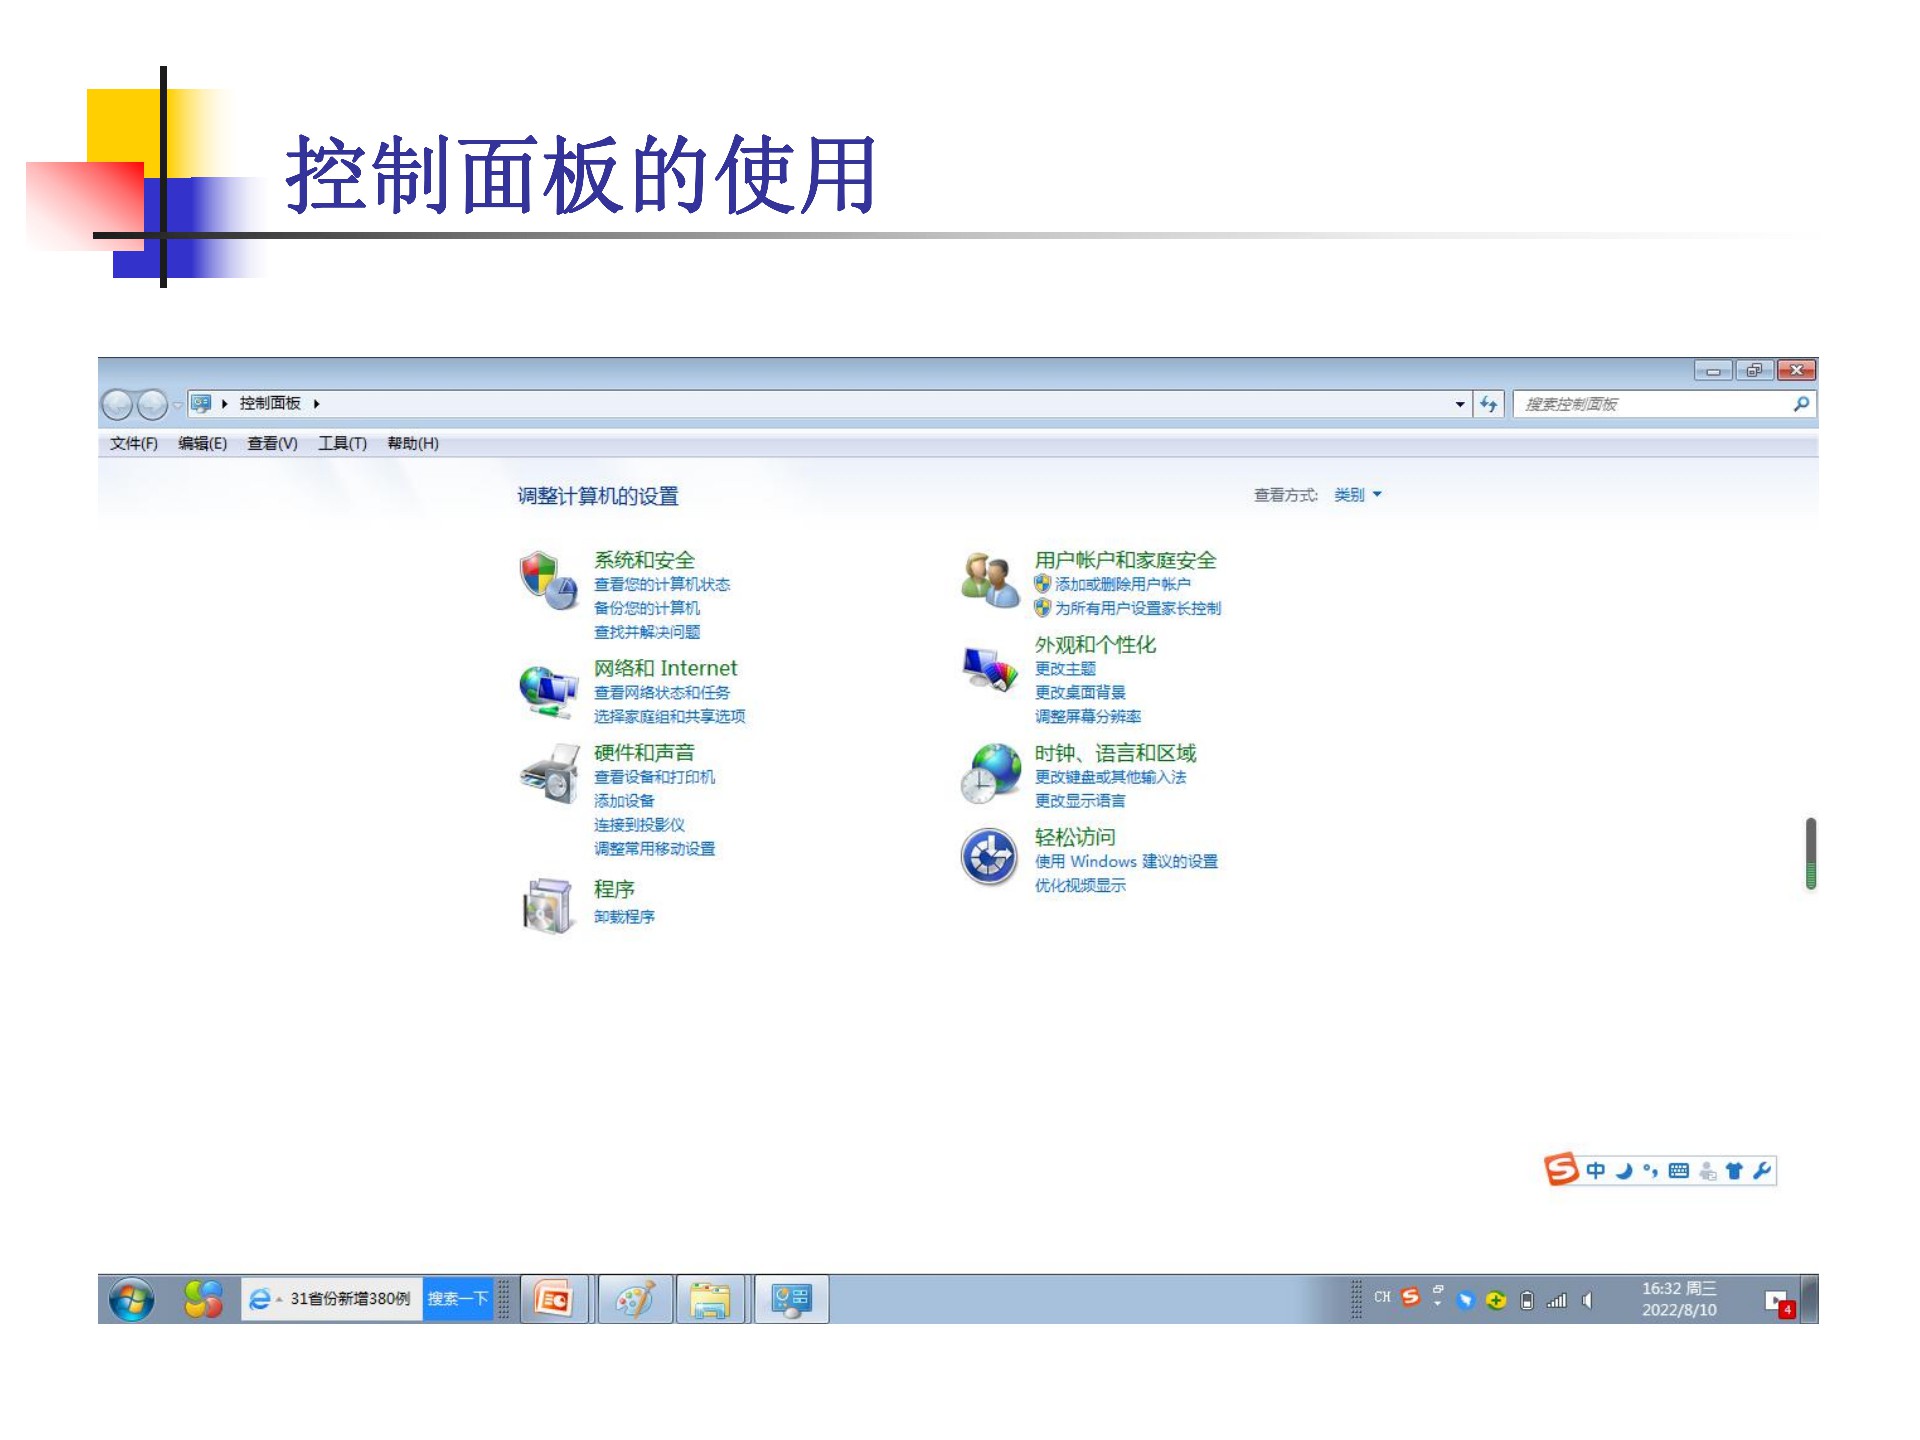Click the Windows Start orb

[x=132, y=1299]
